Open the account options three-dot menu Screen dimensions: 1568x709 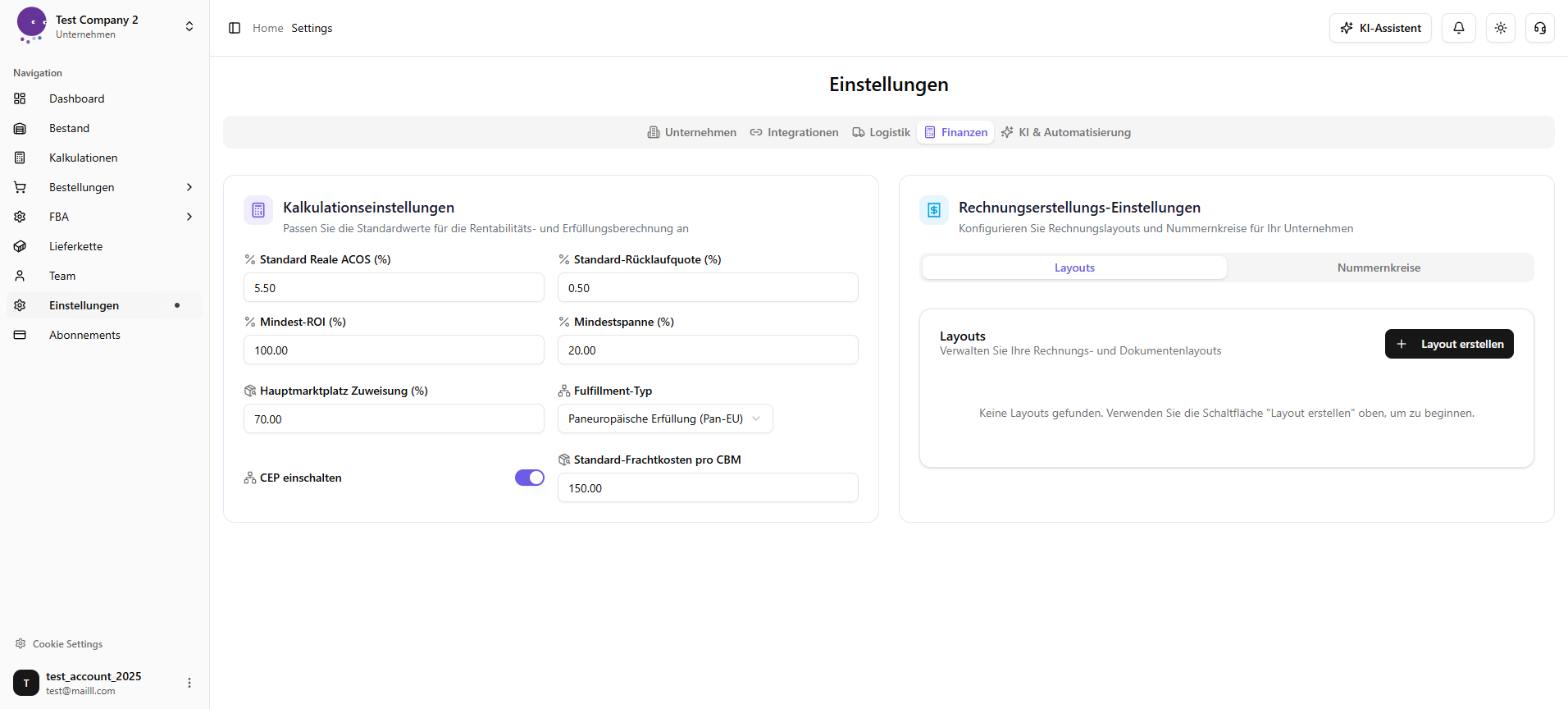tap(189, 683)
